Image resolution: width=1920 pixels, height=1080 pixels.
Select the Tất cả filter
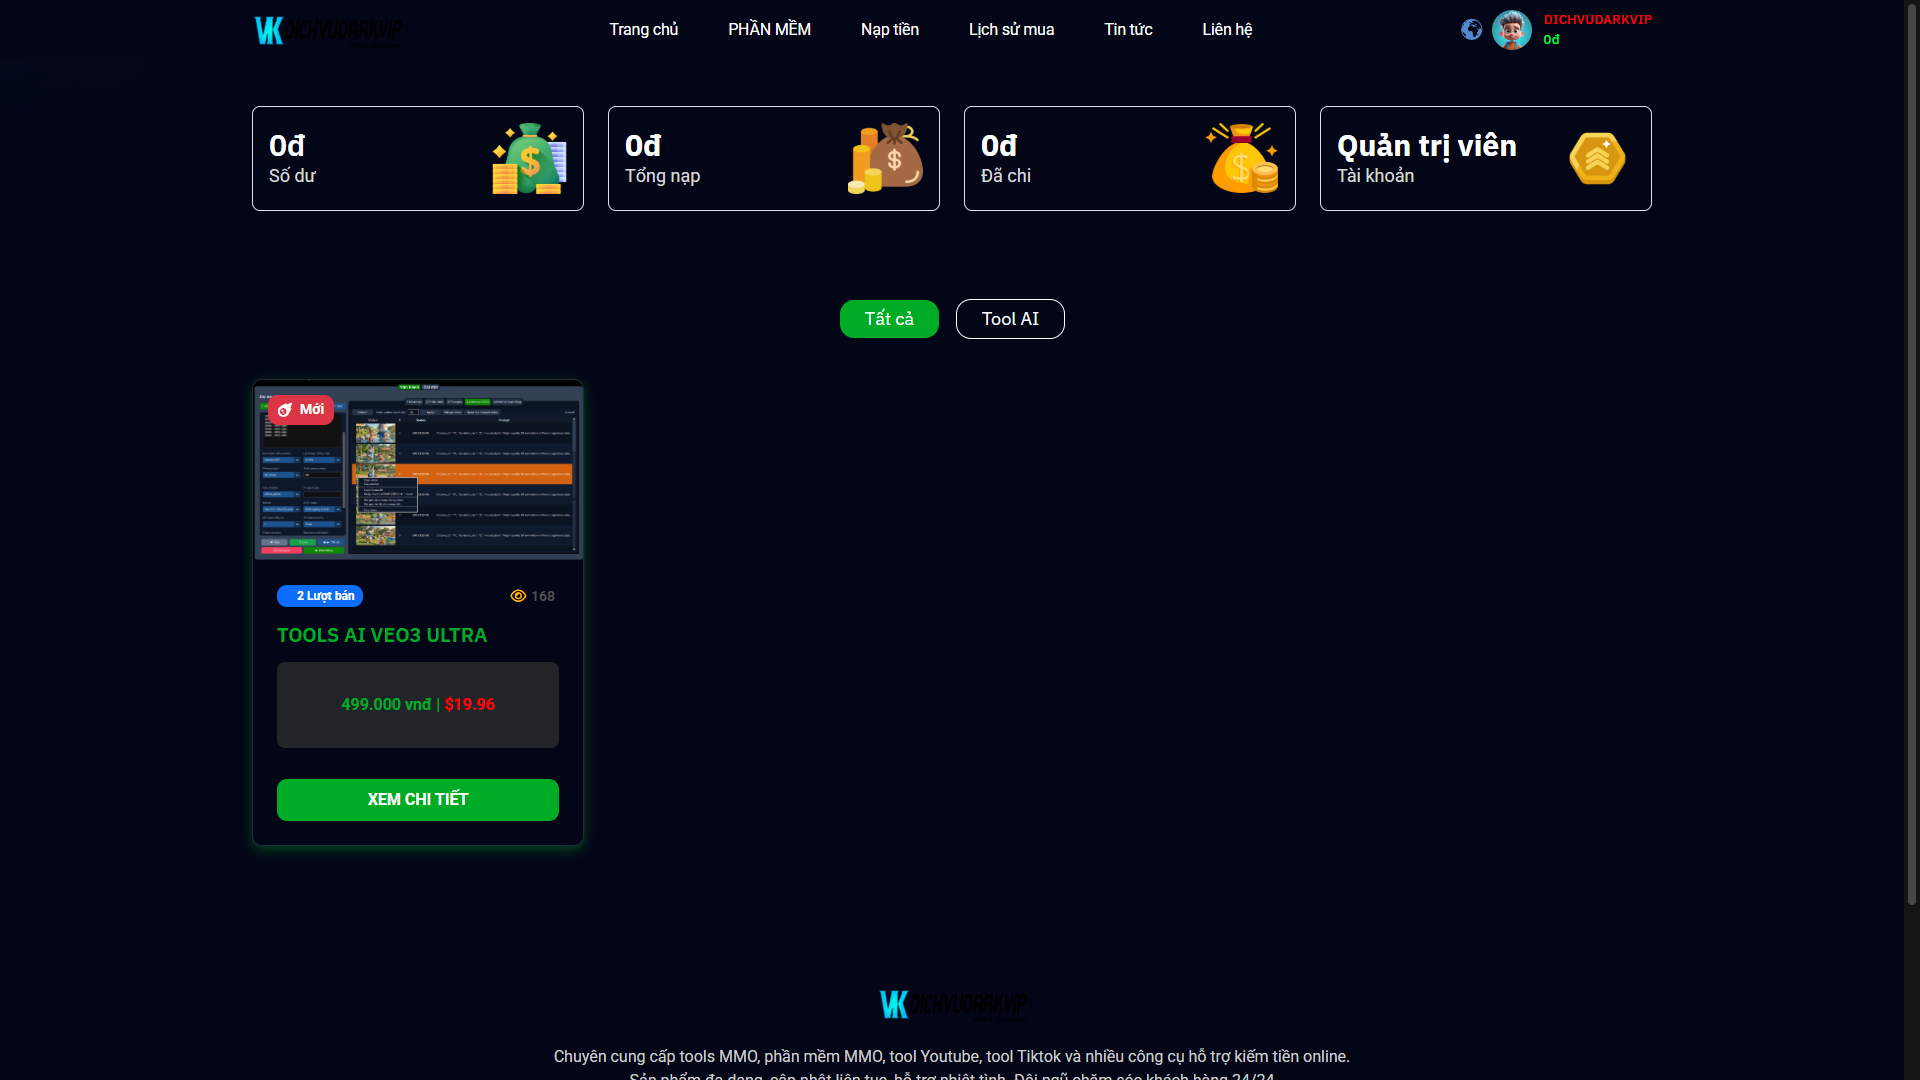tap(889, 319)
